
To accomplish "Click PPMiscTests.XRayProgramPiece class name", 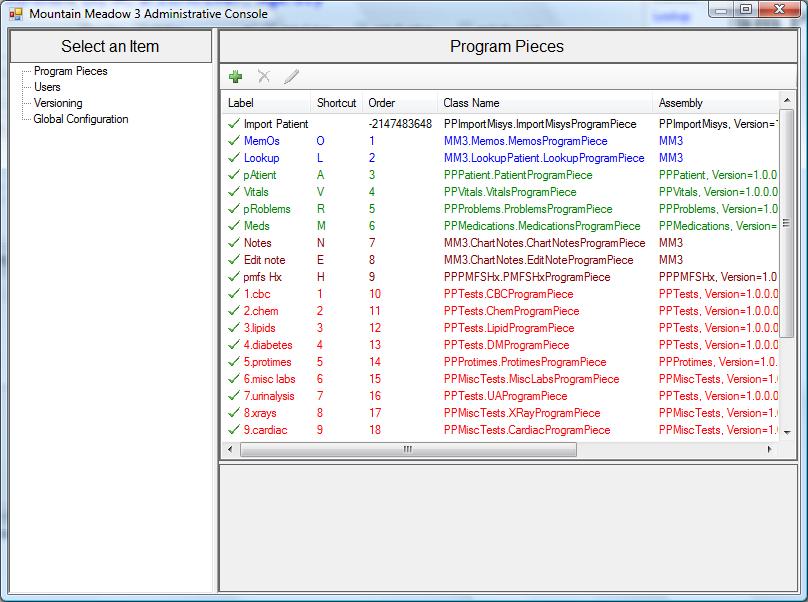I will [521, 413].
